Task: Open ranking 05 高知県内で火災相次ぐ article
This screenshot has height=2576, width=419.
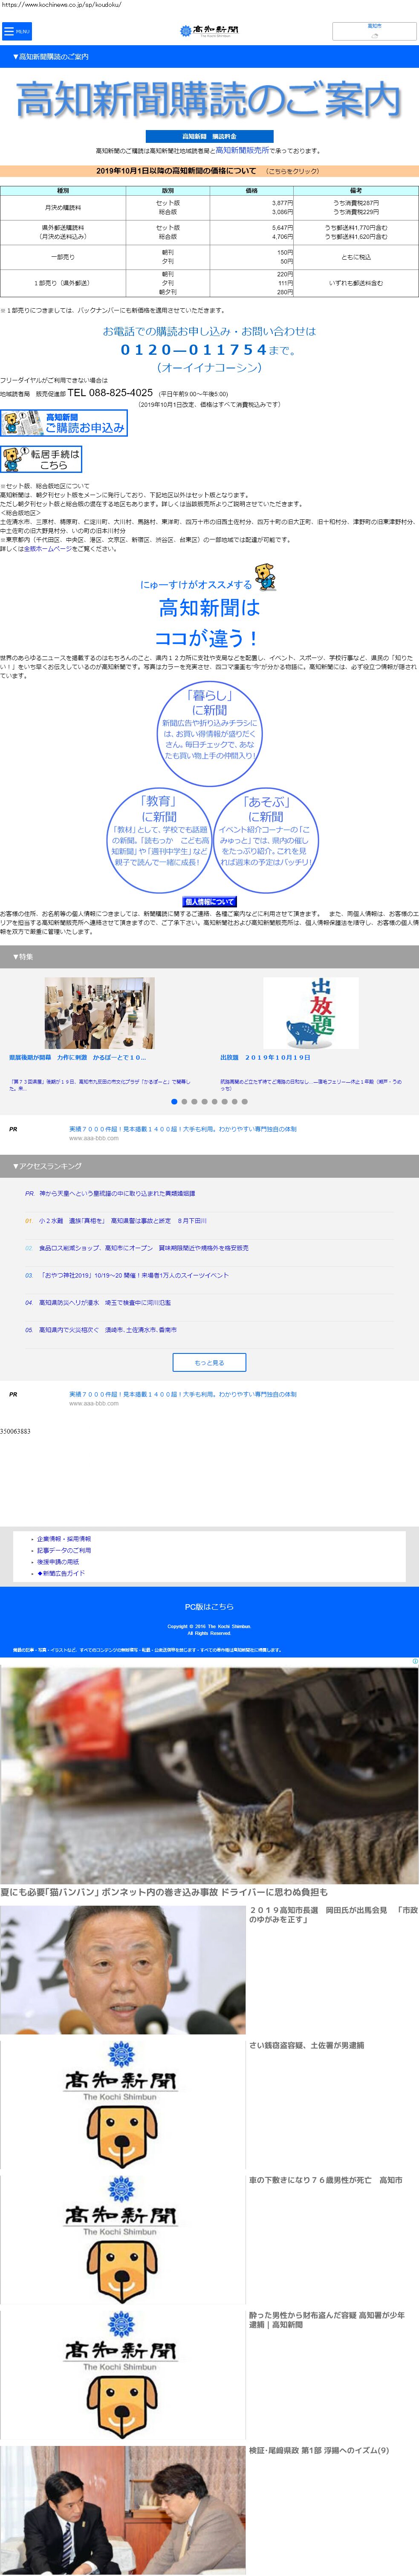Action: pos(107,1330)
